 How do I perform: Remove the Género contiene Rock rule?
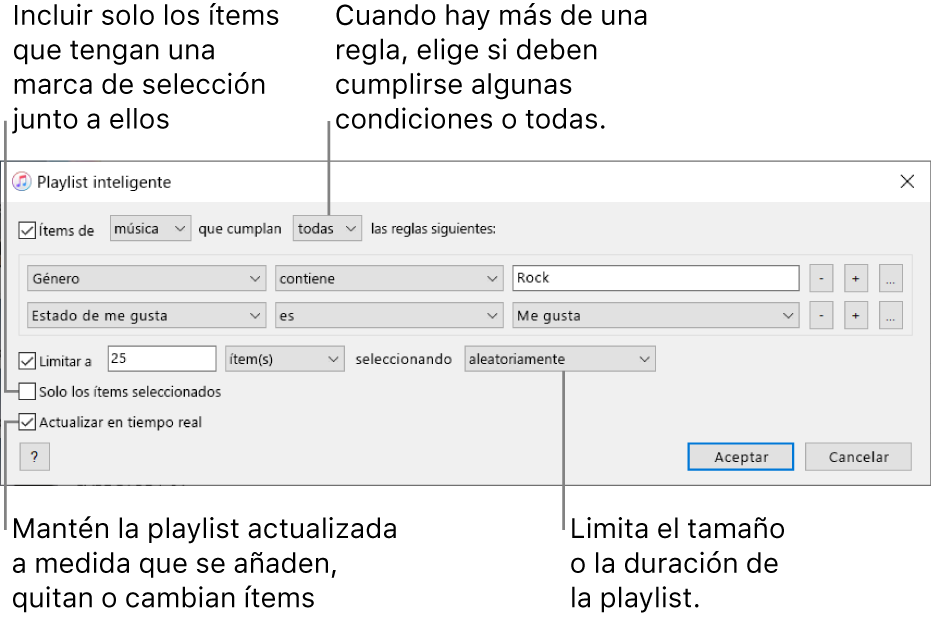point(821,278)
